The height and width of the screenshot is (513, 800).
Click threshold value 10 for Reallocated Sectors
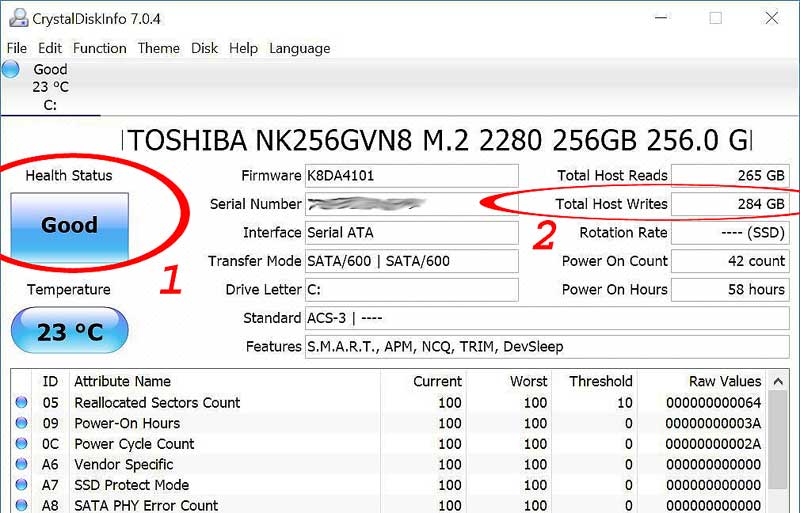(625, 403)
